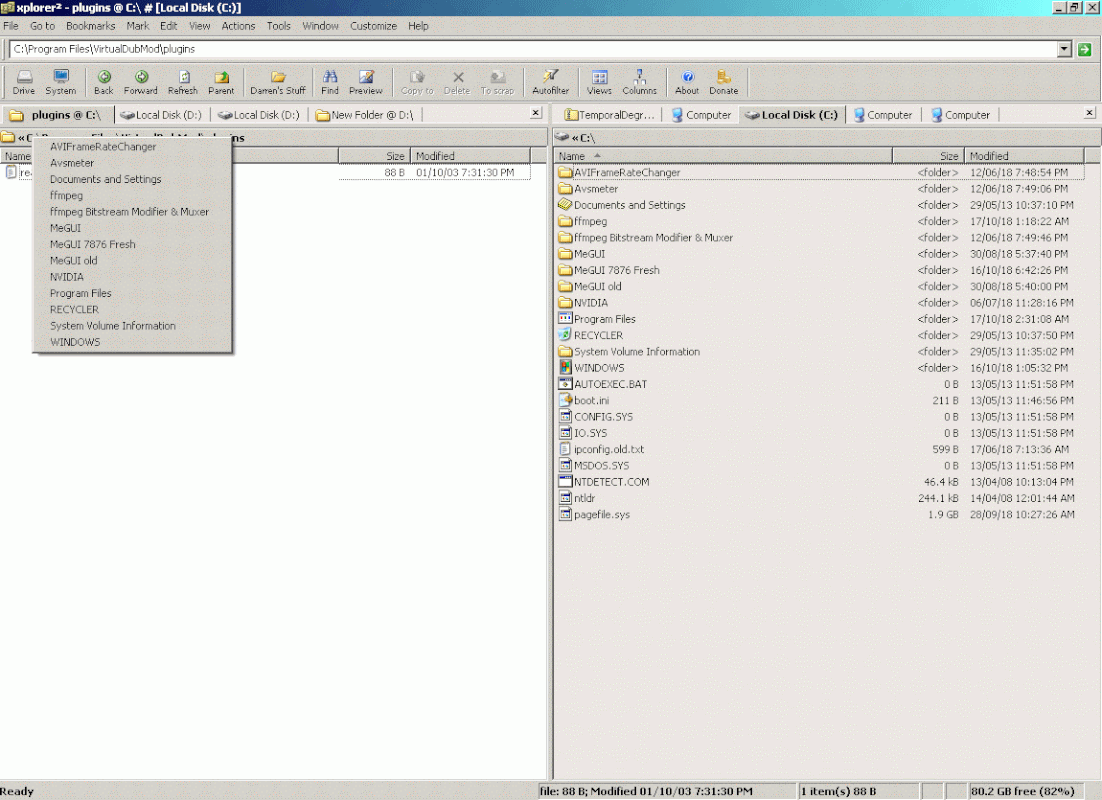
Task: Open the Actions menu
Action: click(238, 26)
